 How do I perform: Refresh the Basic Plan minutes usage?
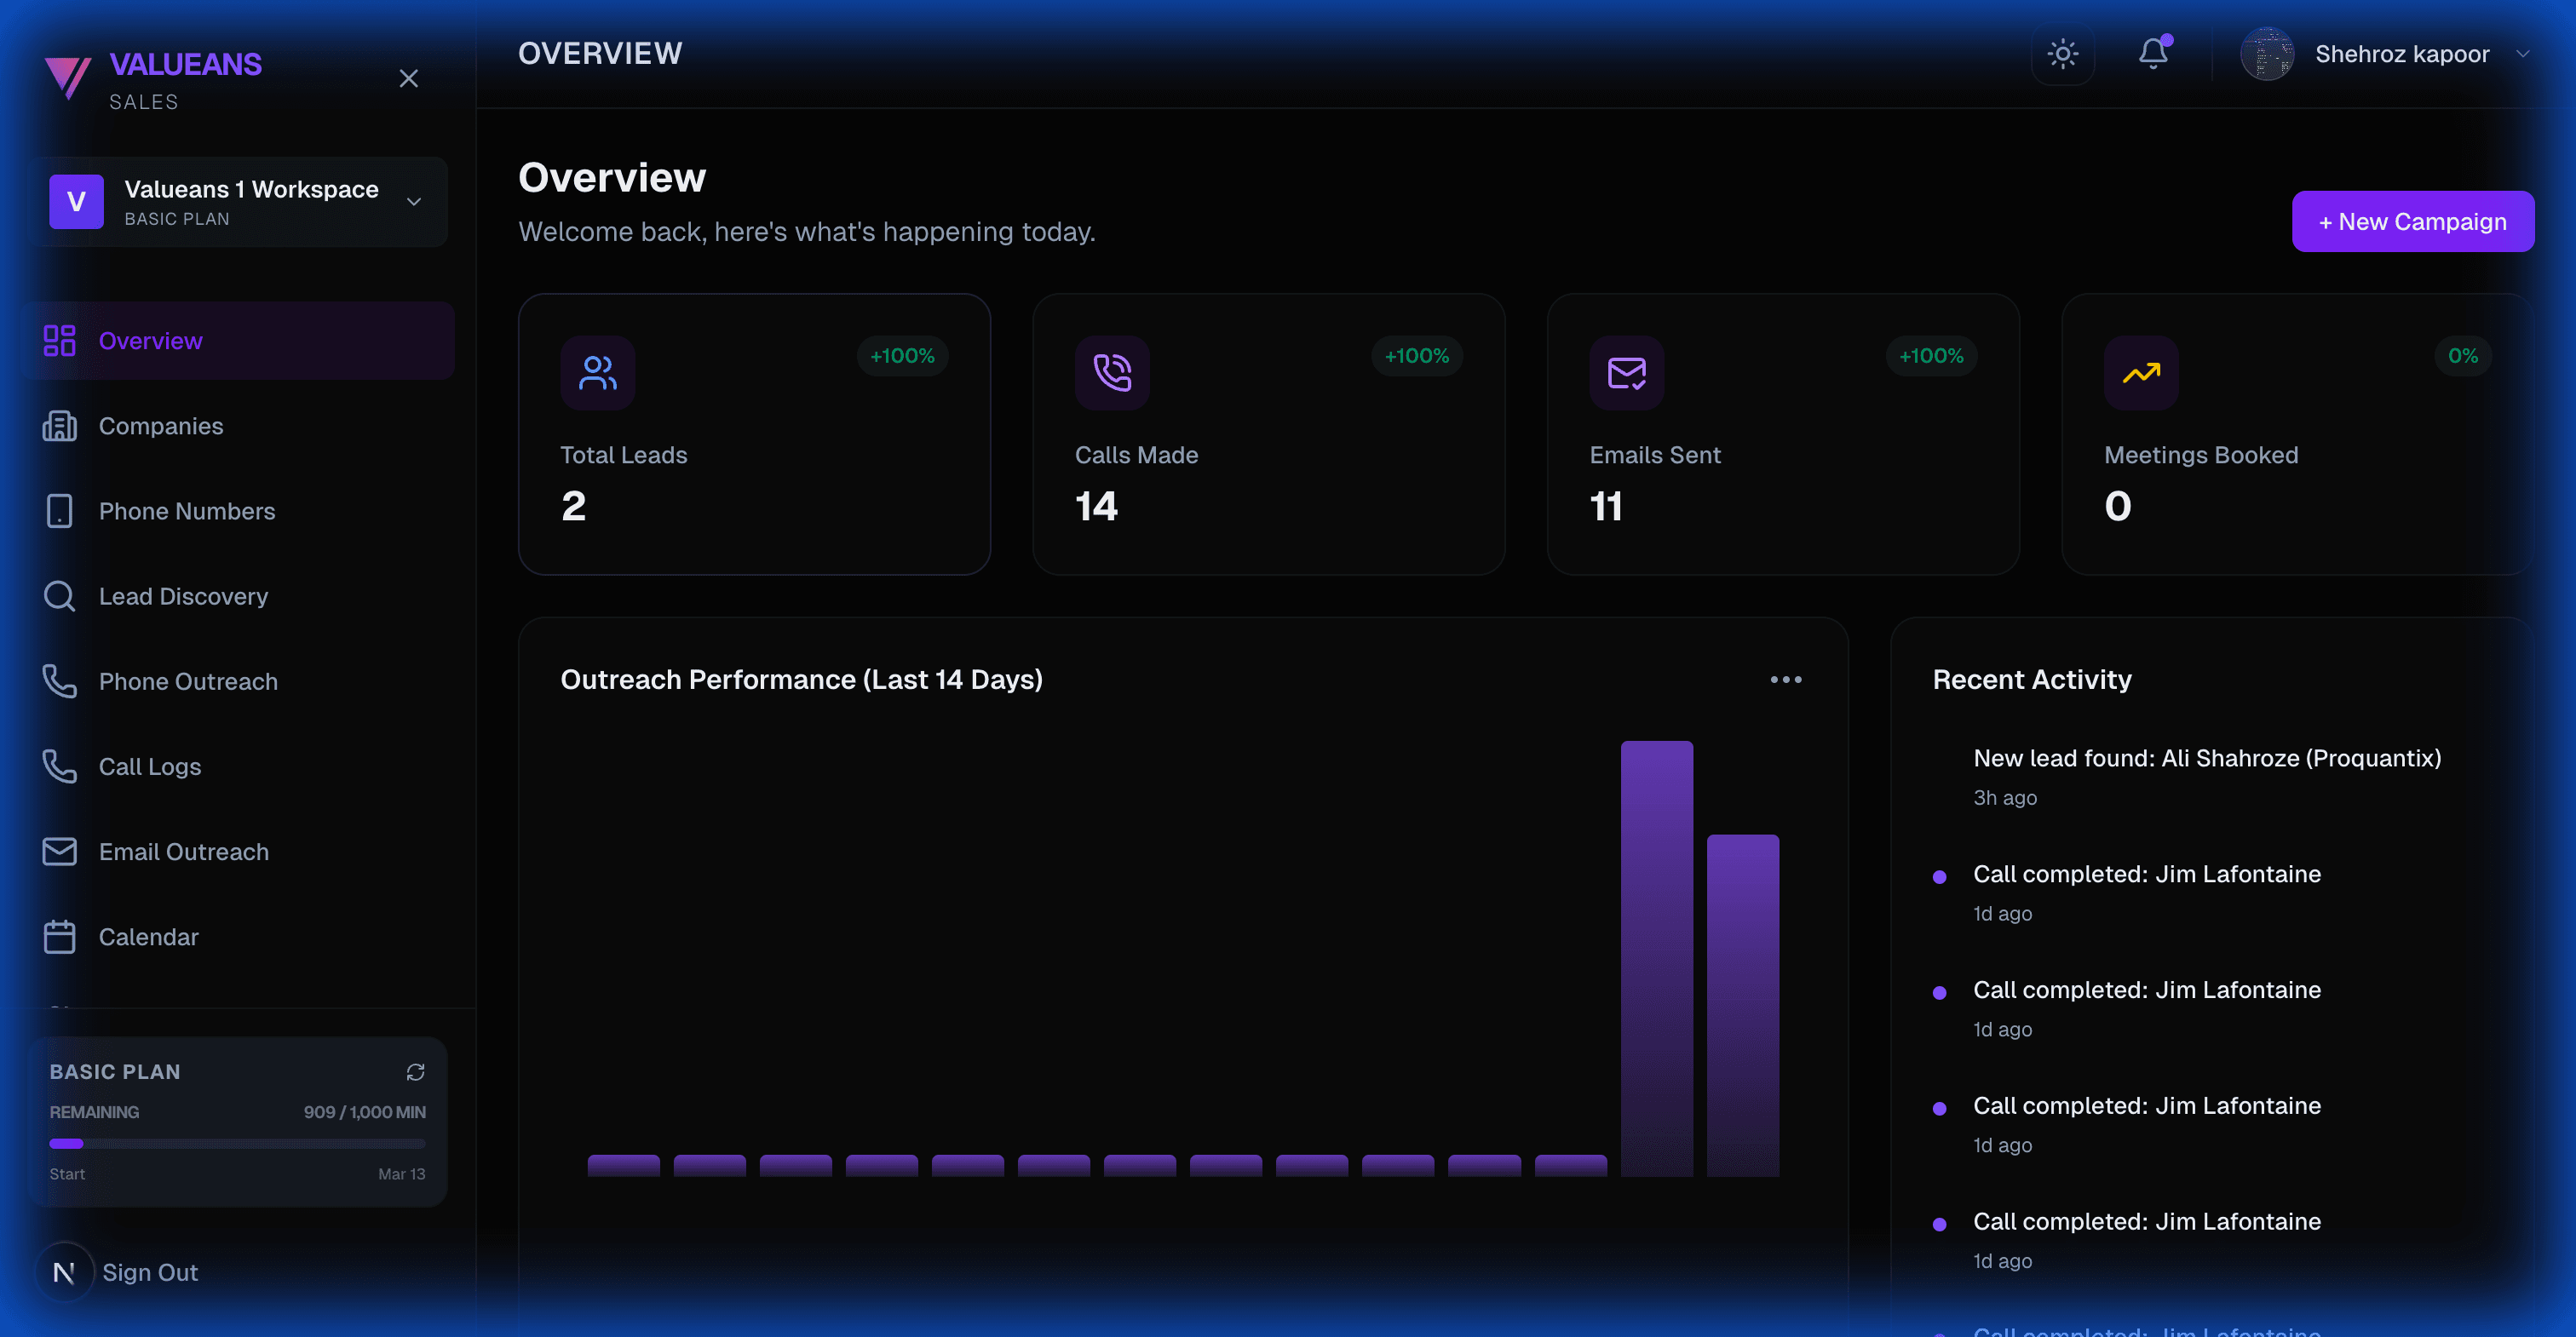(416, 1071)
